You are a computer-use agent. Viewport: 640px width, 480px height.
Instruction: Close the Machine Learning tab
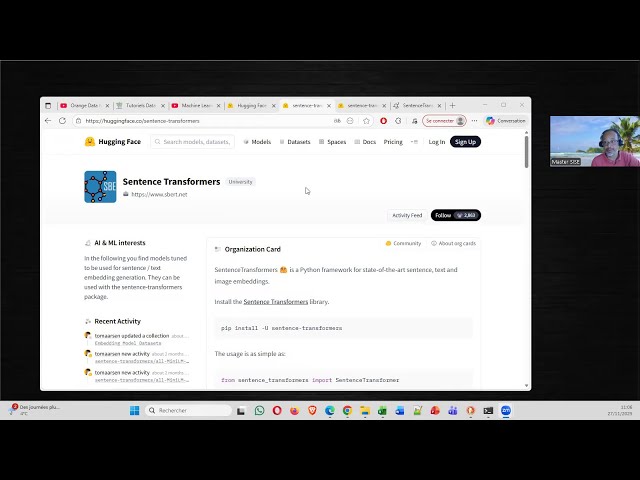point(218,106)
